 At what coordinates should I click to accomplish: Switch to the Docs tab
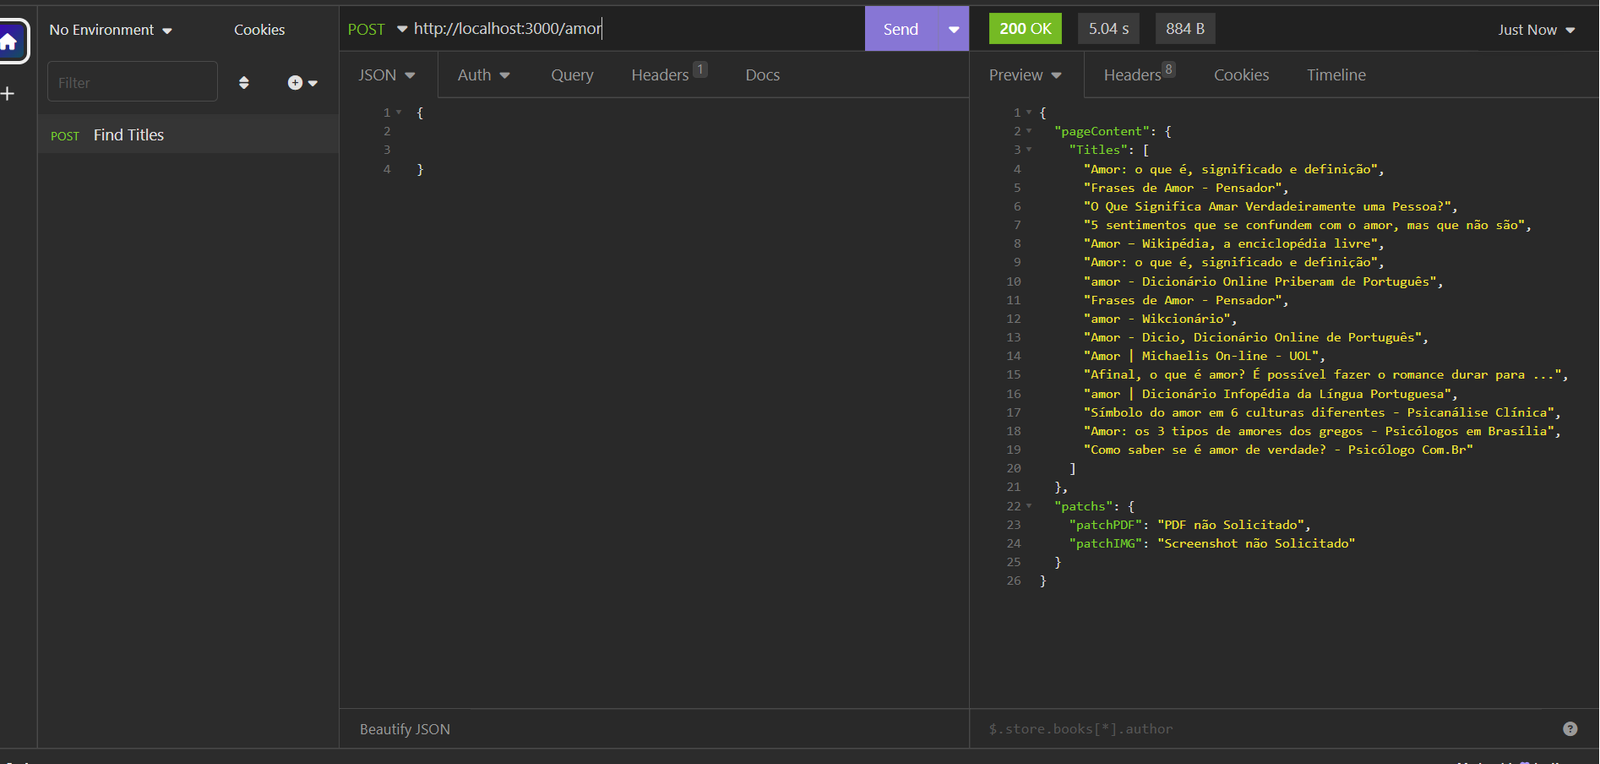(762, 75)
